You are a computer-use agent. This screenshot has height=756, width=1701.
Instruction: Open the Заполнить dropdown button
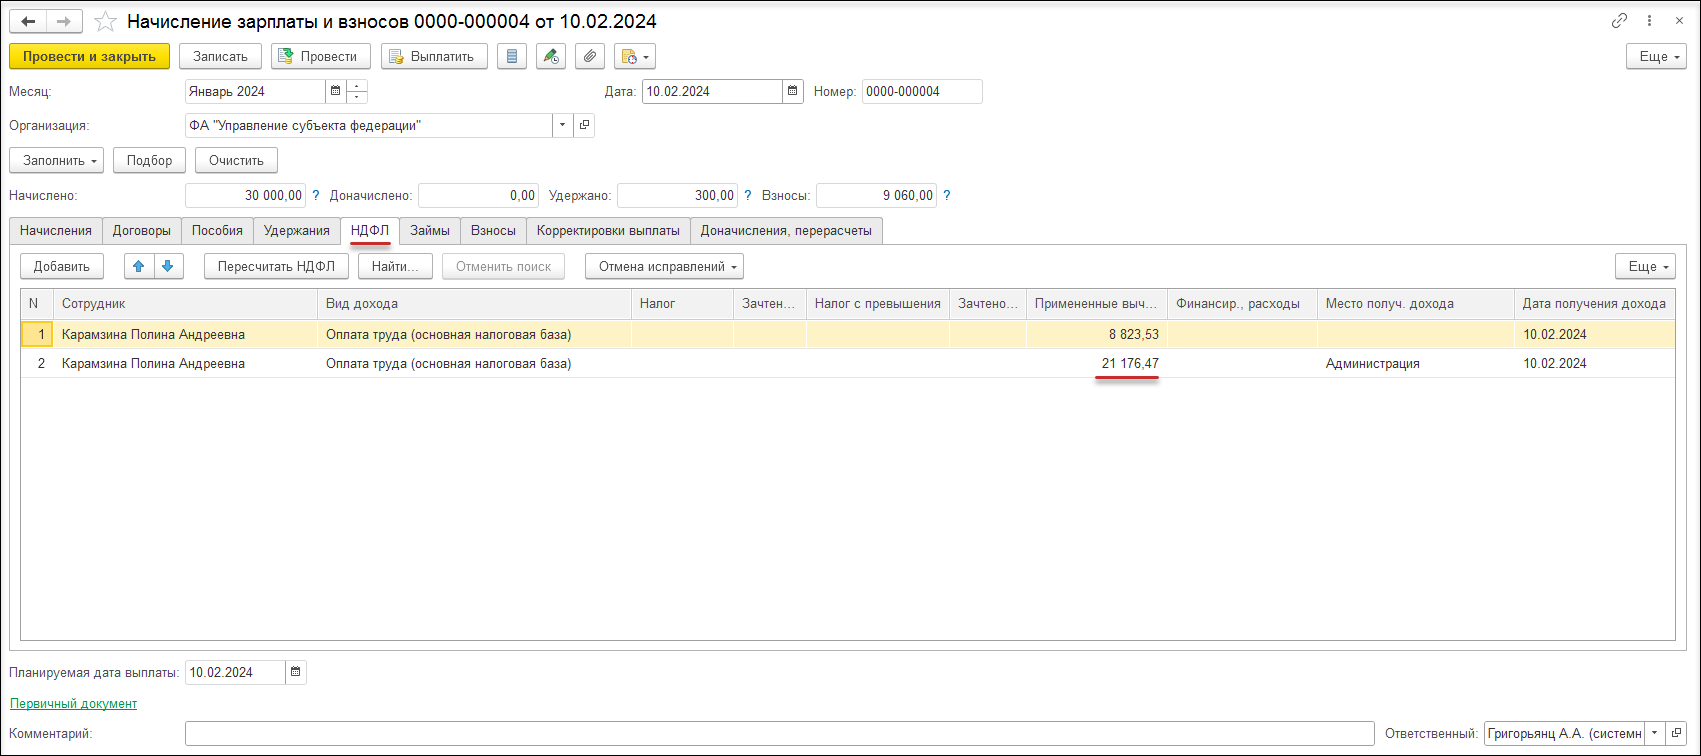(x=56, y=160)
